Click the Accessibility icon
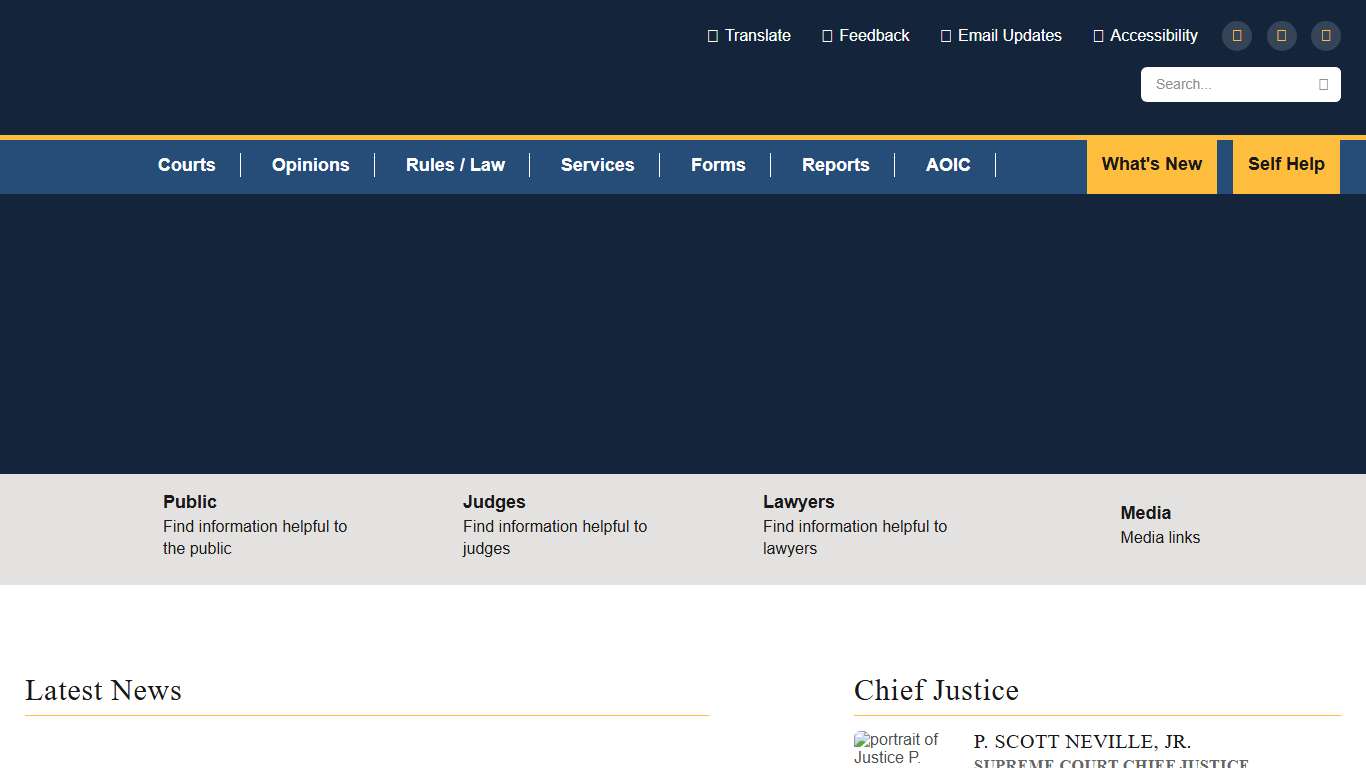 (x=1098, y=35)
